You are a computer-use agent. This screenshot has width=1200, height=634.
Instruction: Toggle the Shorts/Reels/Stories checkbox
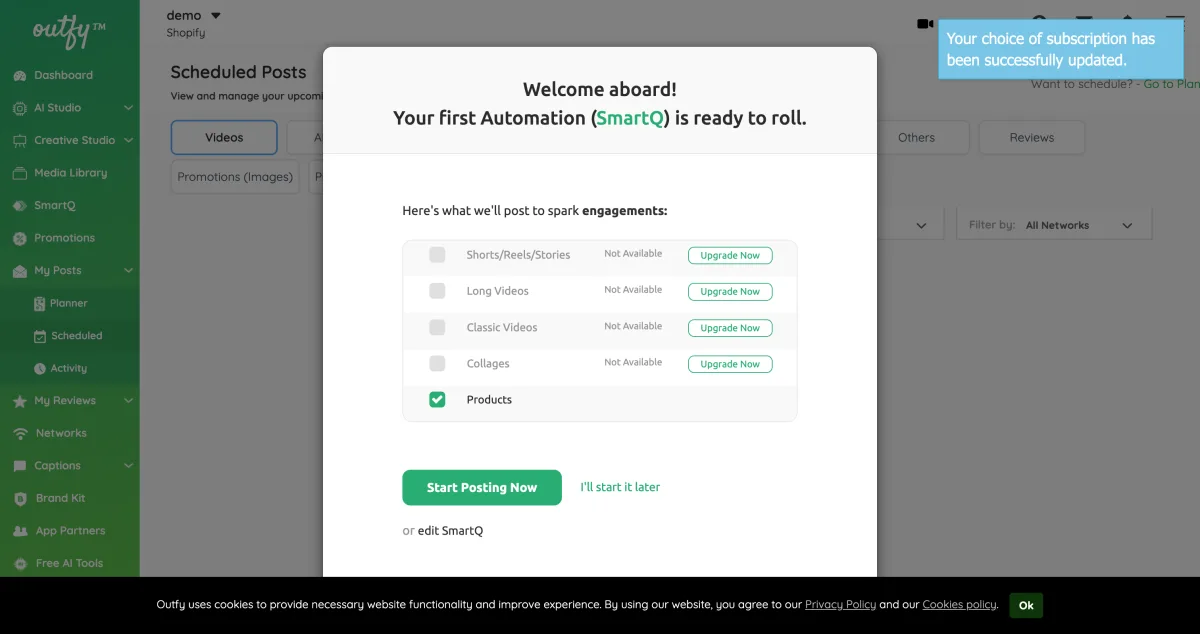pos(437,255)
